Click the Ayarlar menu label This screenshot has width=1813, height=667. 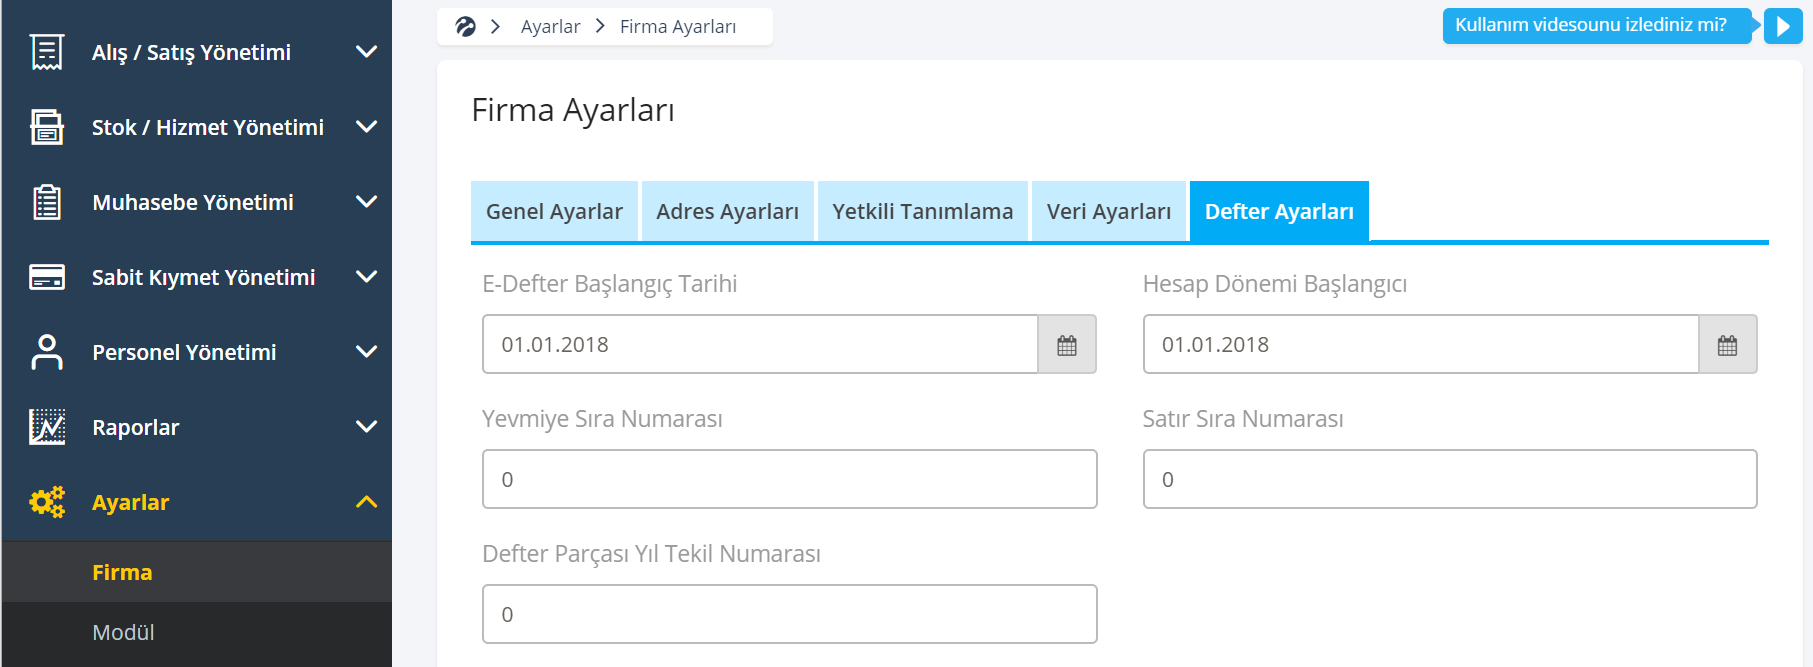click(x=131, y=502)
